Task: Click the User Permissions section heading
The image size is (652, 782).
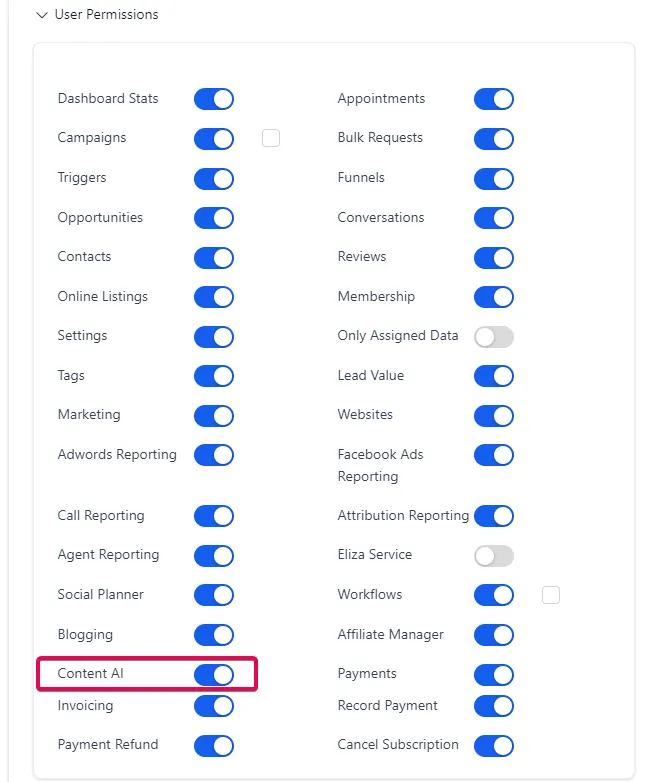Action: 106,14
